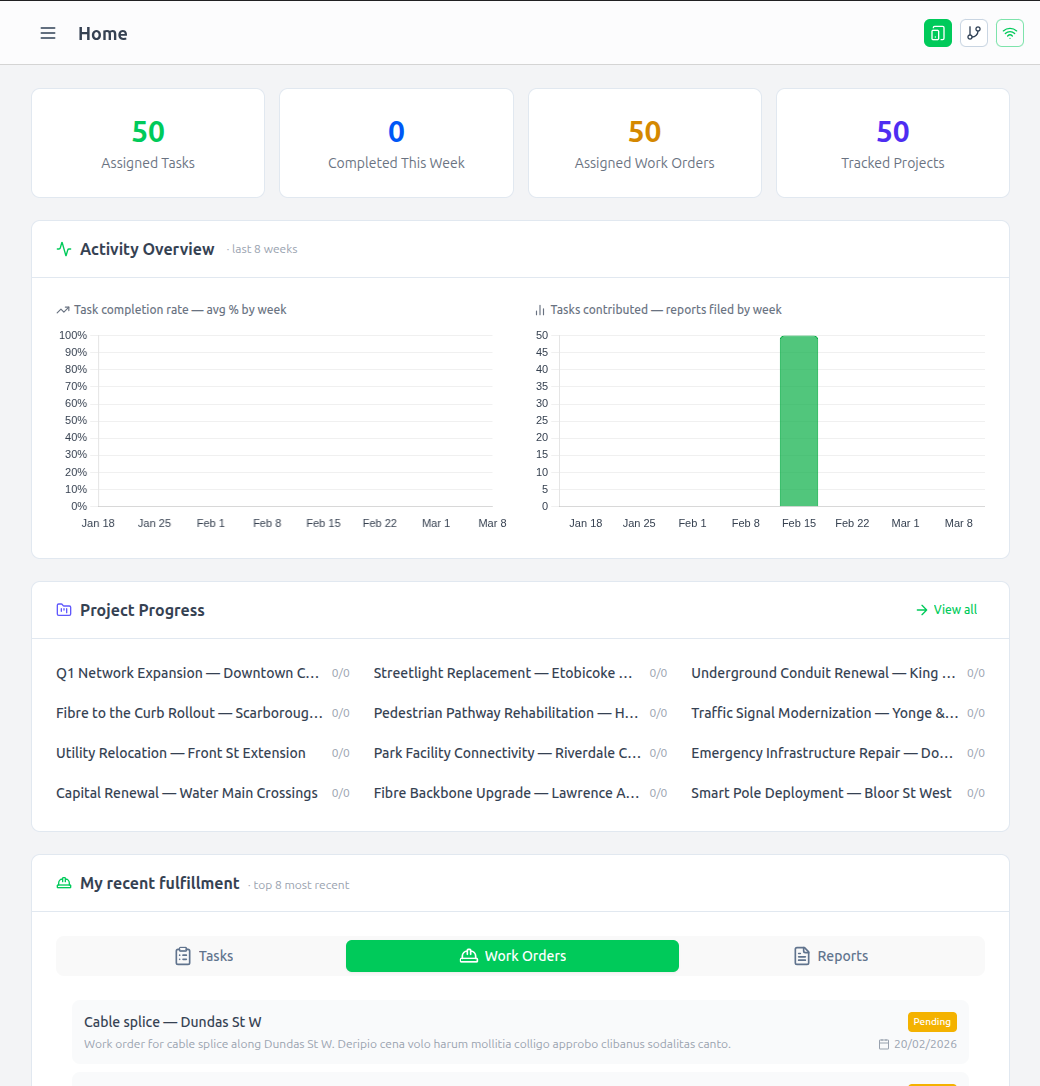Click the Project Progress panel icon
Viewport: 1040px width, 1086px height.
(x=64, y=609)
